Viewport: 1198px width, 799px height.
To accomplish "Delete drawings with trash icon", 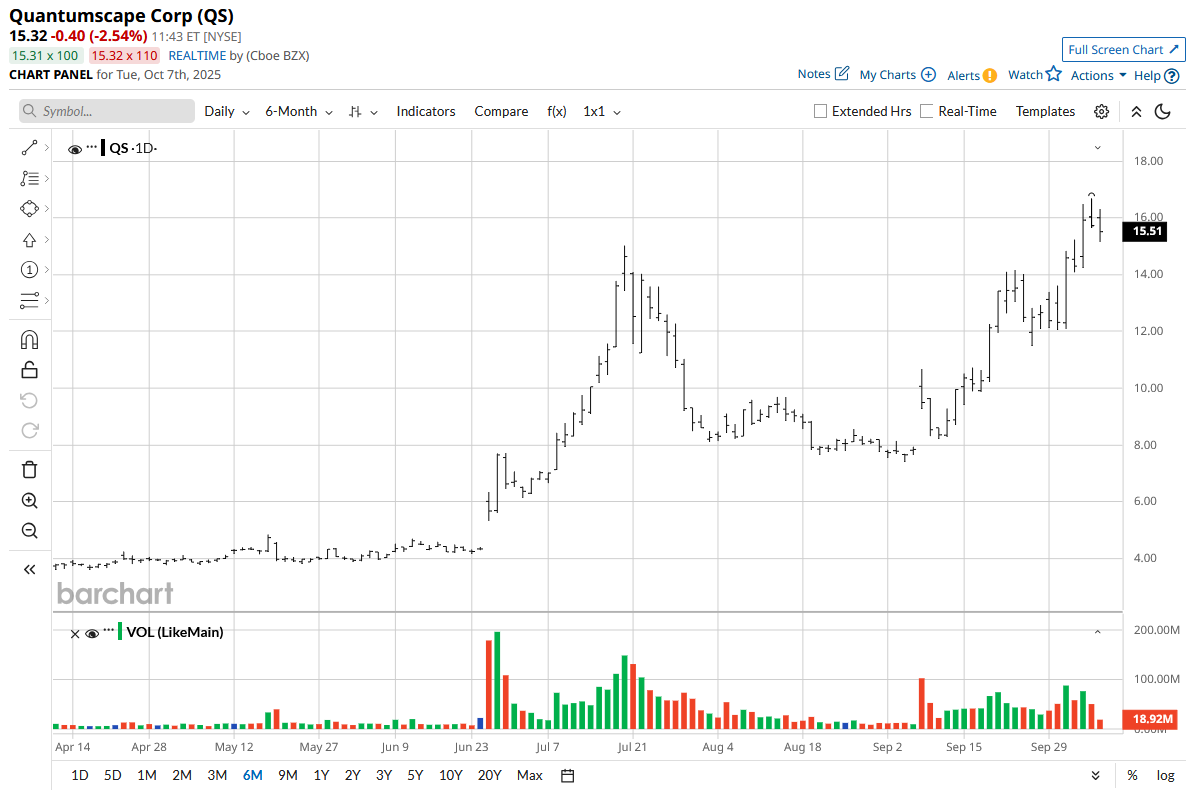I will (x=29, y=470).
